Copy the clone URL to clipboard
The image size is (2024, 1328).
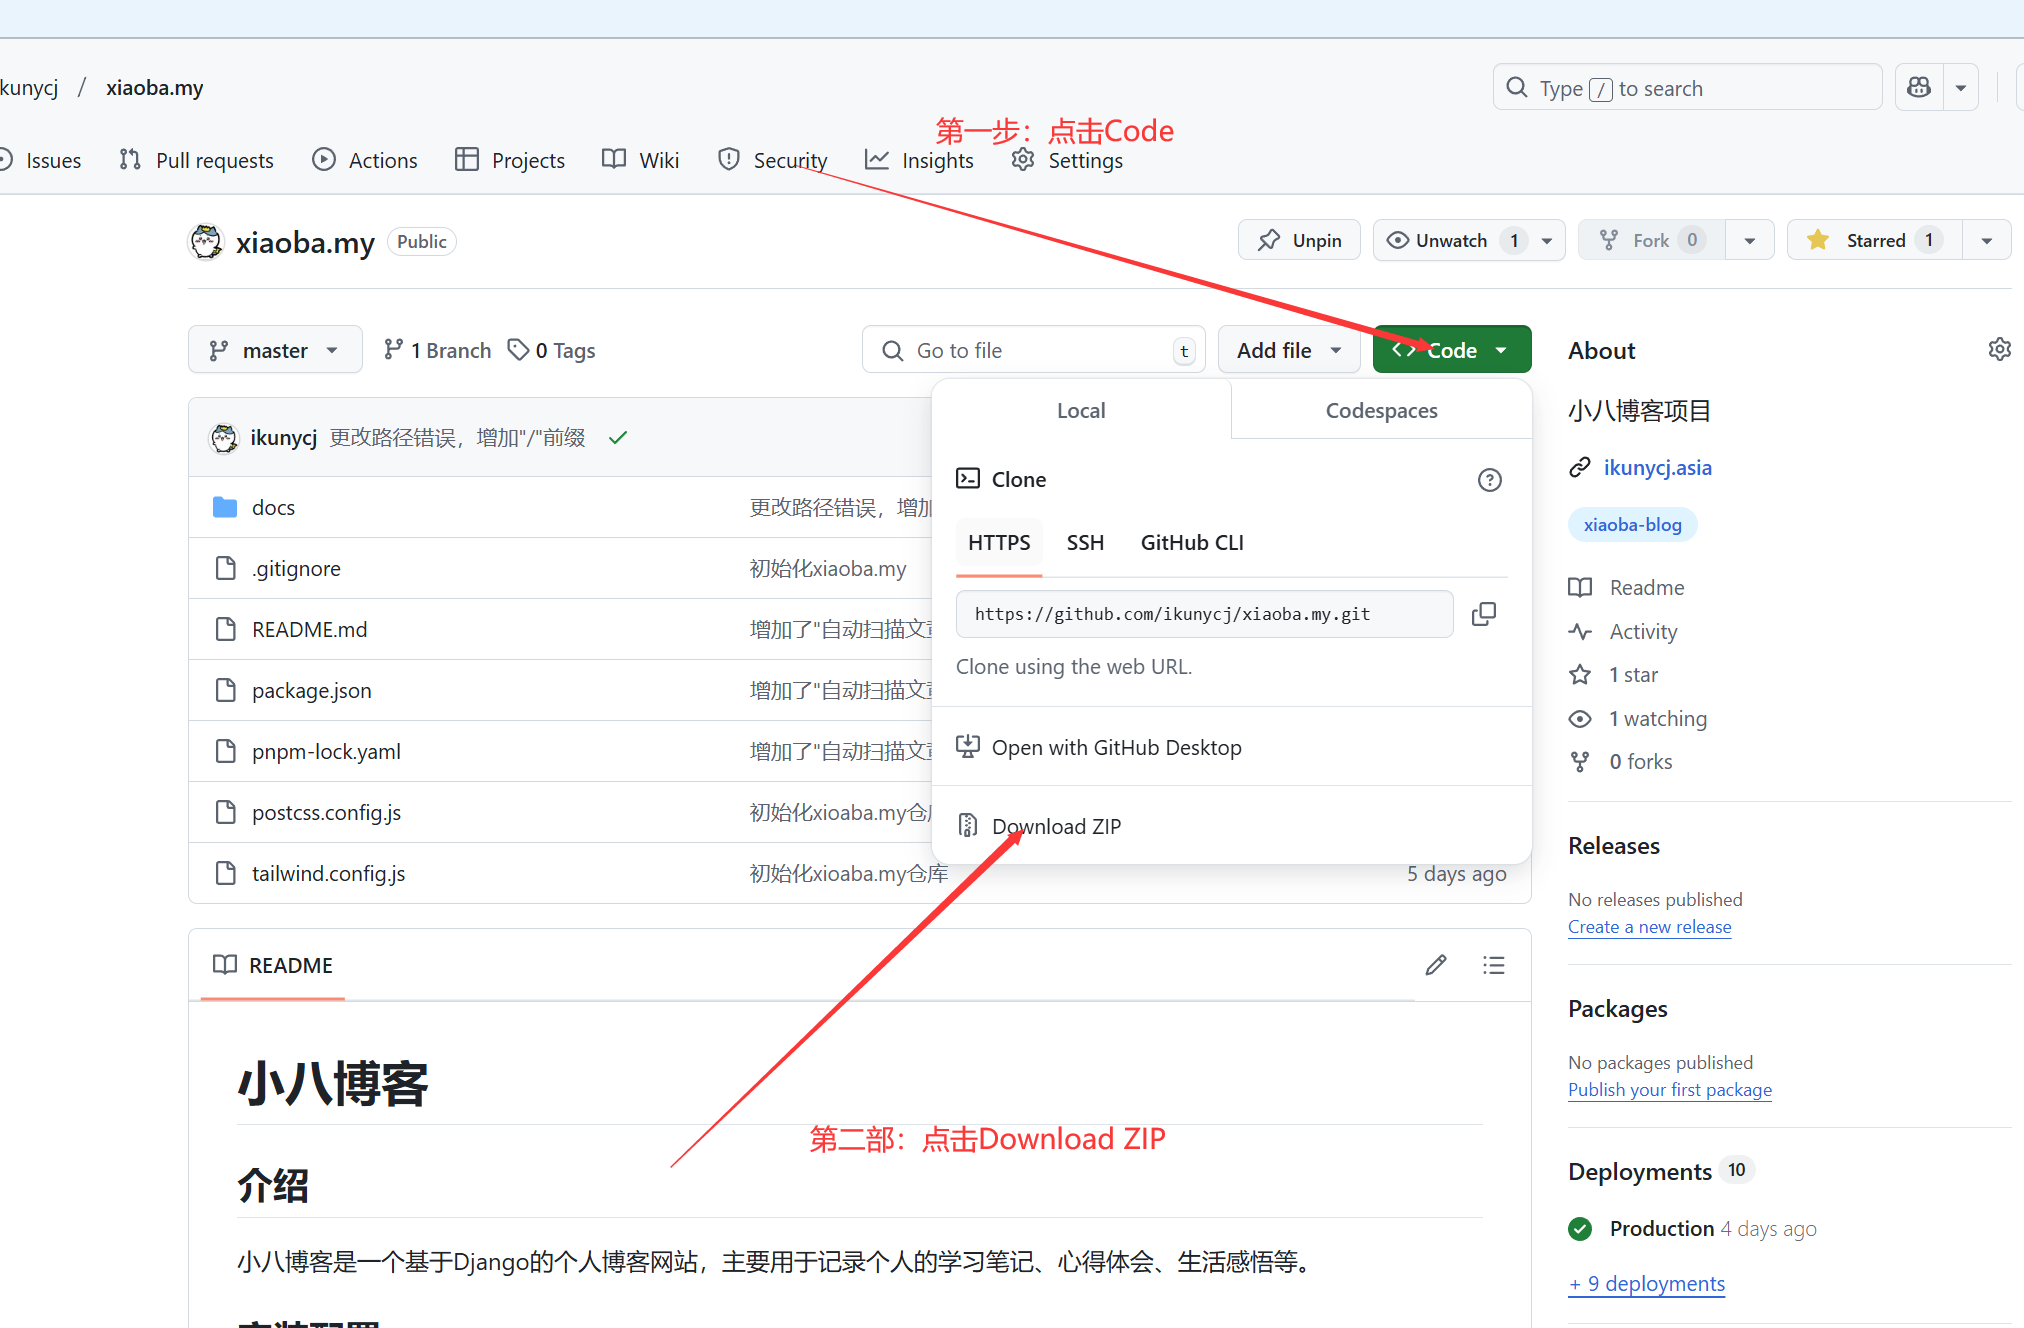pyautogui.click(x=1484, y=614)
